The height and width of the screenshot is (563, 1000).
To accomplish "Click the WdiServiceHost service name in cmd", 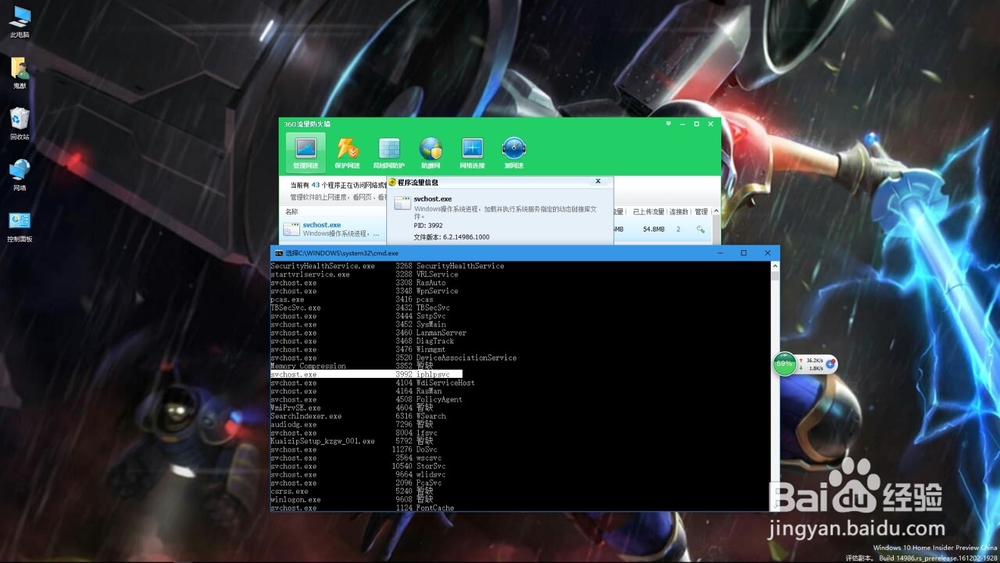I will tap(446, 383).
